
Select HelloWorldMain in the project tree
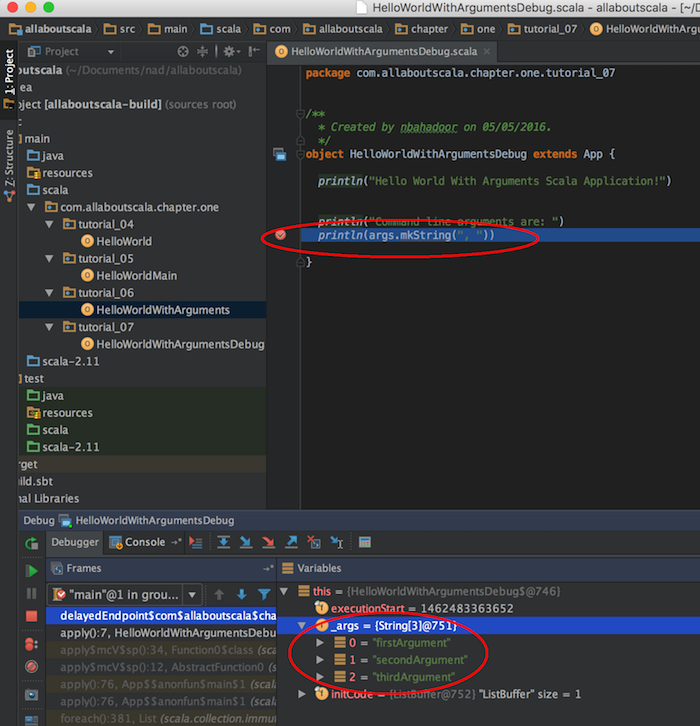129,275
